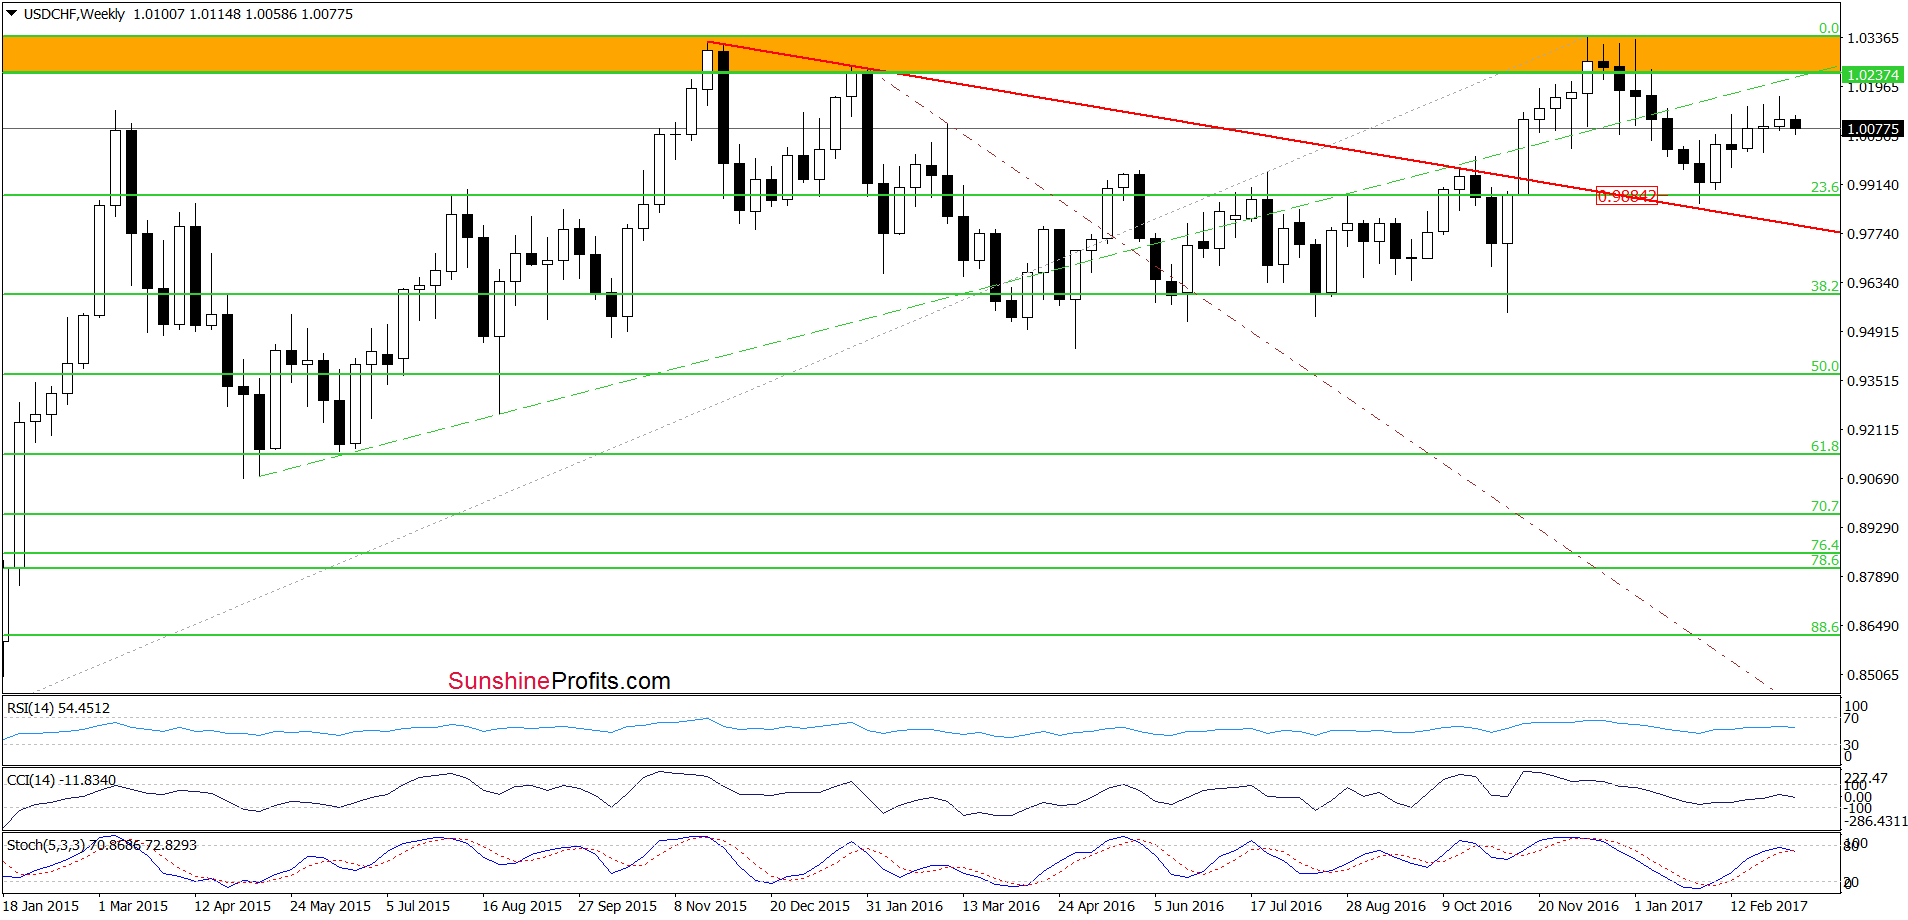The width and height of the screenshot is (1908, 920).
Task: Click the 38.2 Fibonacci level label
Action: click(1825, 286)
